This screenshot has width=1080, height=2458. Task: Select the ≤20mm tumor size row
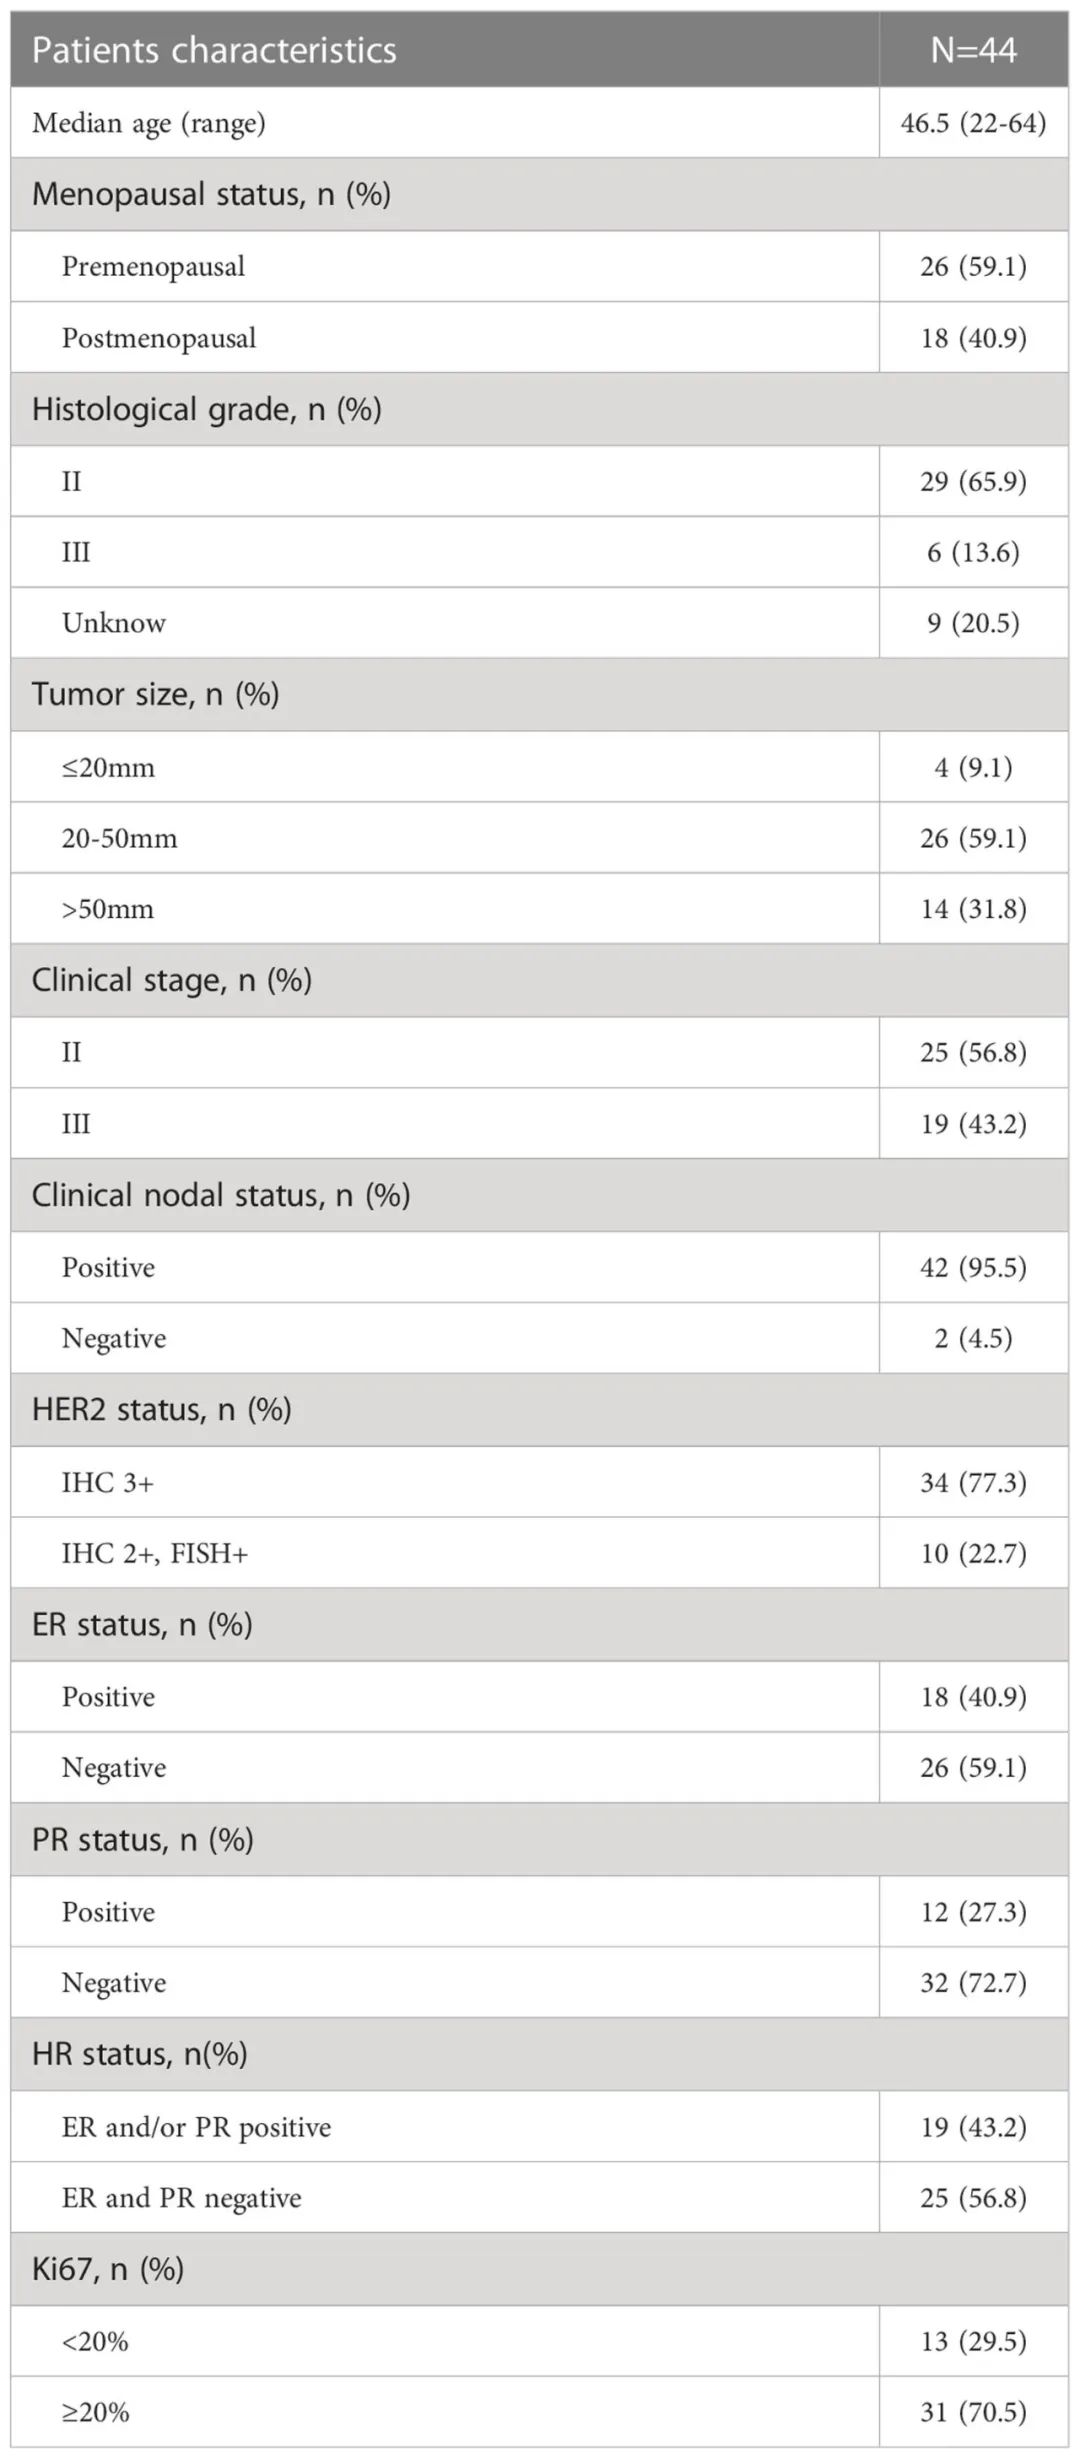click(x=108, y=767)
